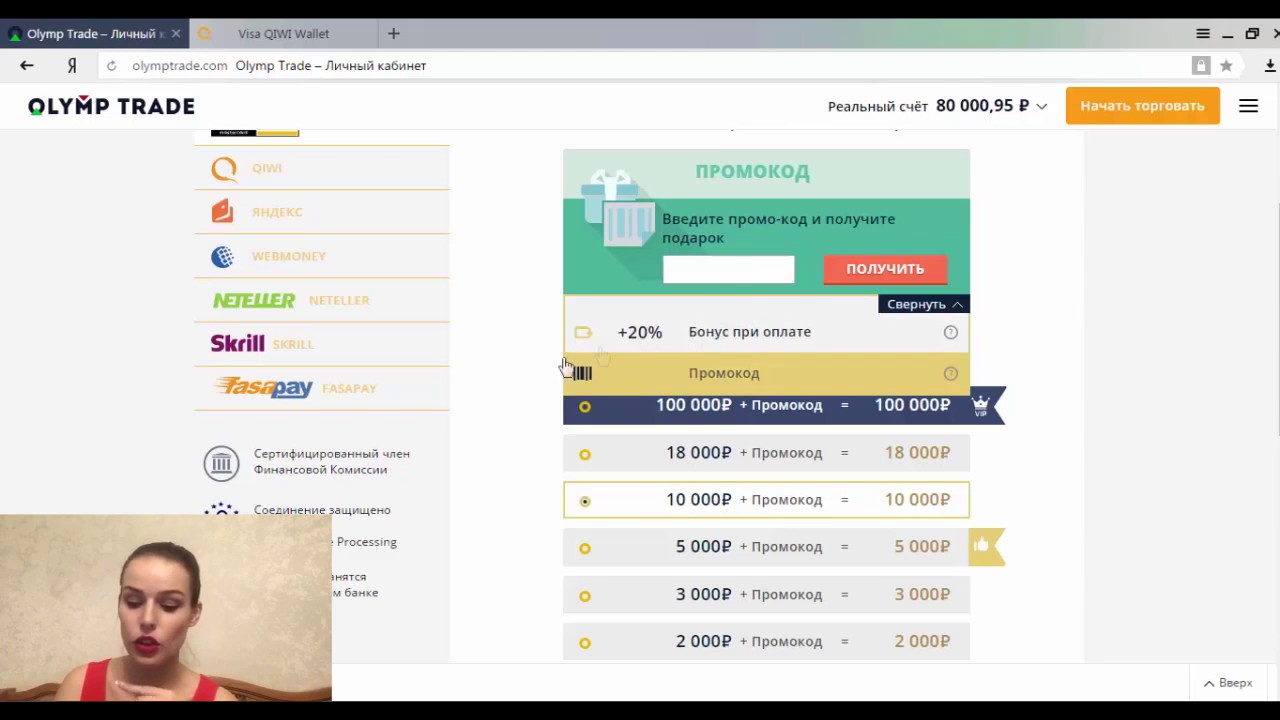Click the thumbs-up badge on 5 000₽ row
Screen dimensions: 1280x720
point(981,546)
